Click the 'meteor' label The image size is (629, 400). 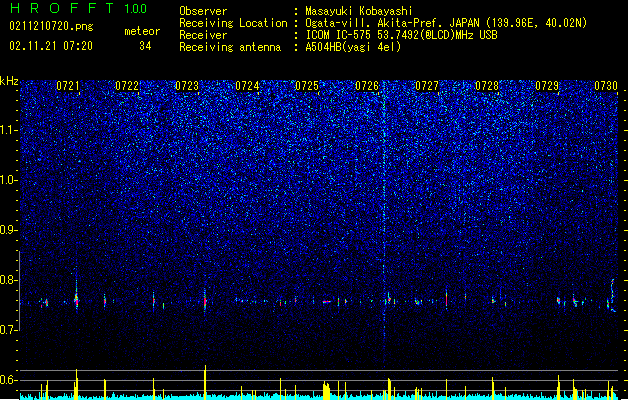tap(142, 31)
